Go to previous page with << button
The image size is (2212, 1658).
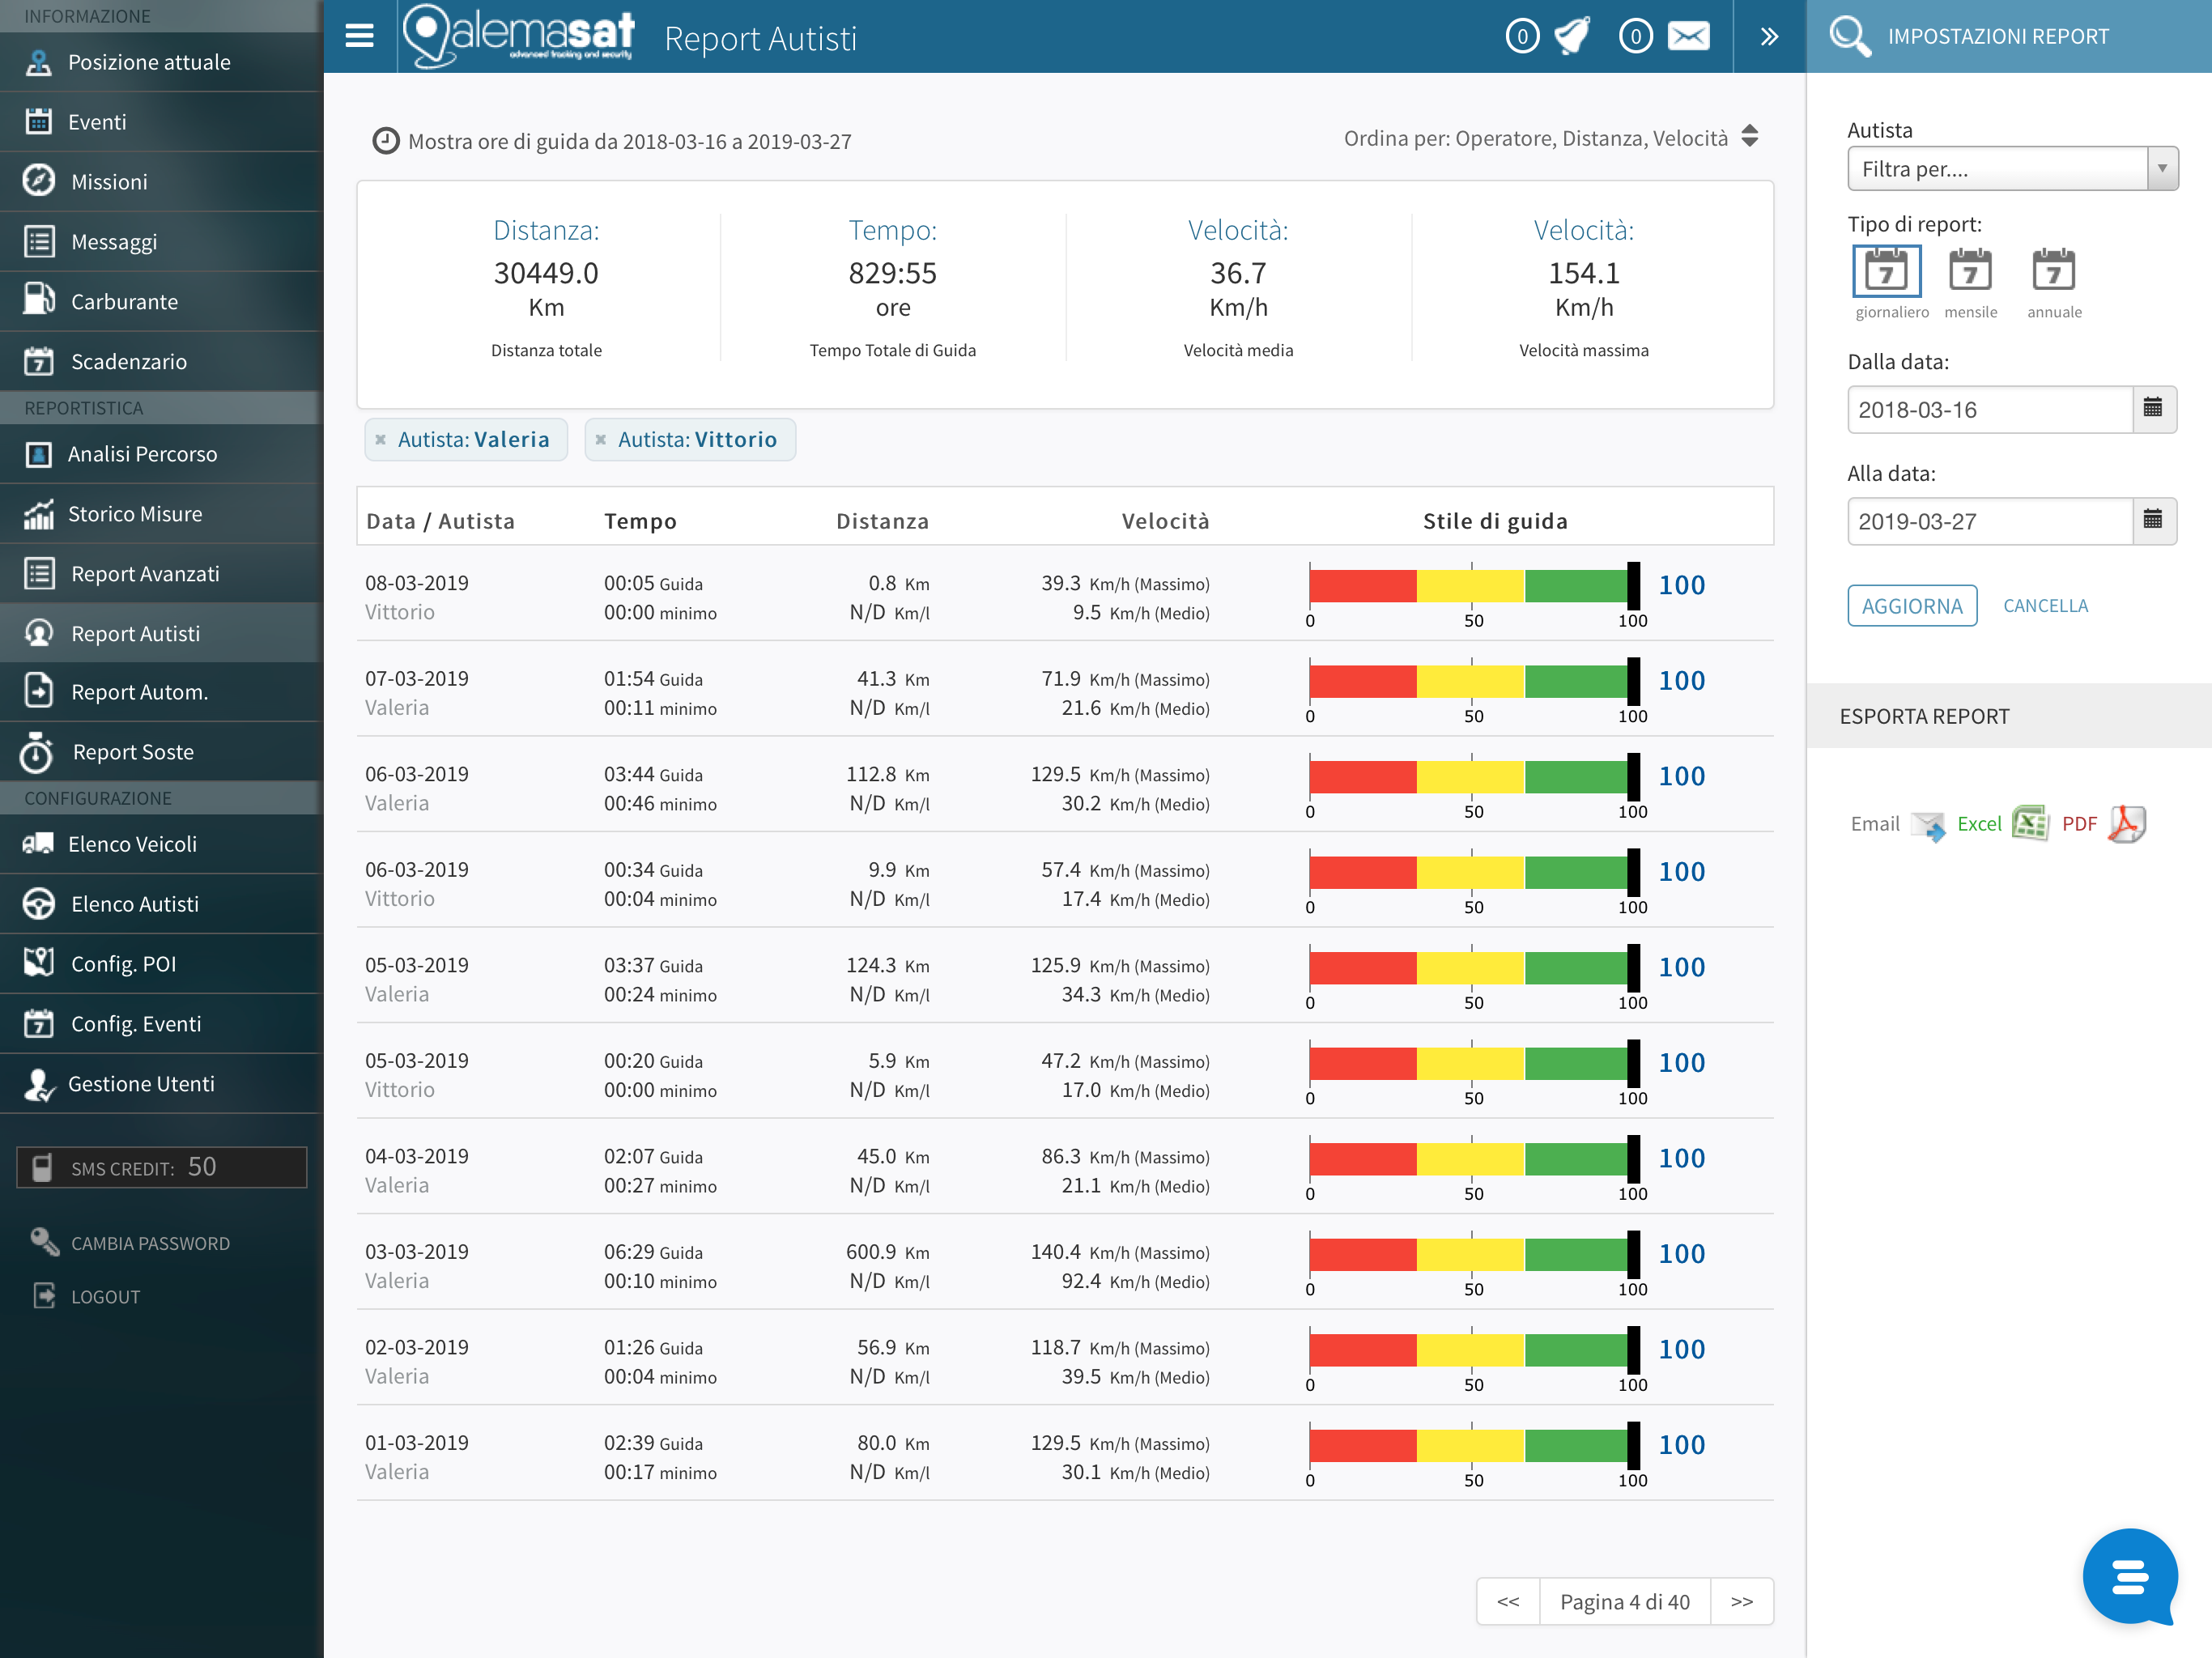coord(1508,1602)
